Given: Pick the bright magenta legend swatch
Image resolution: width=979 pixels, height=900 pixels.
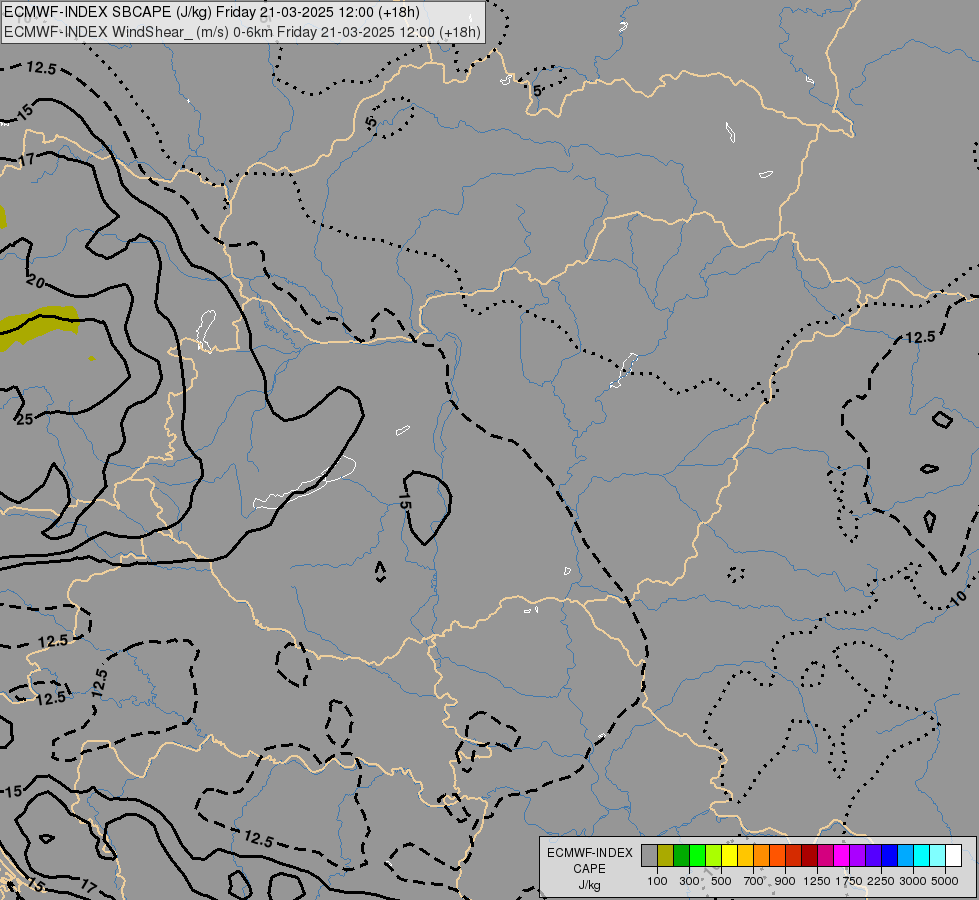Looking at the screenshot, I should (841, 856).
